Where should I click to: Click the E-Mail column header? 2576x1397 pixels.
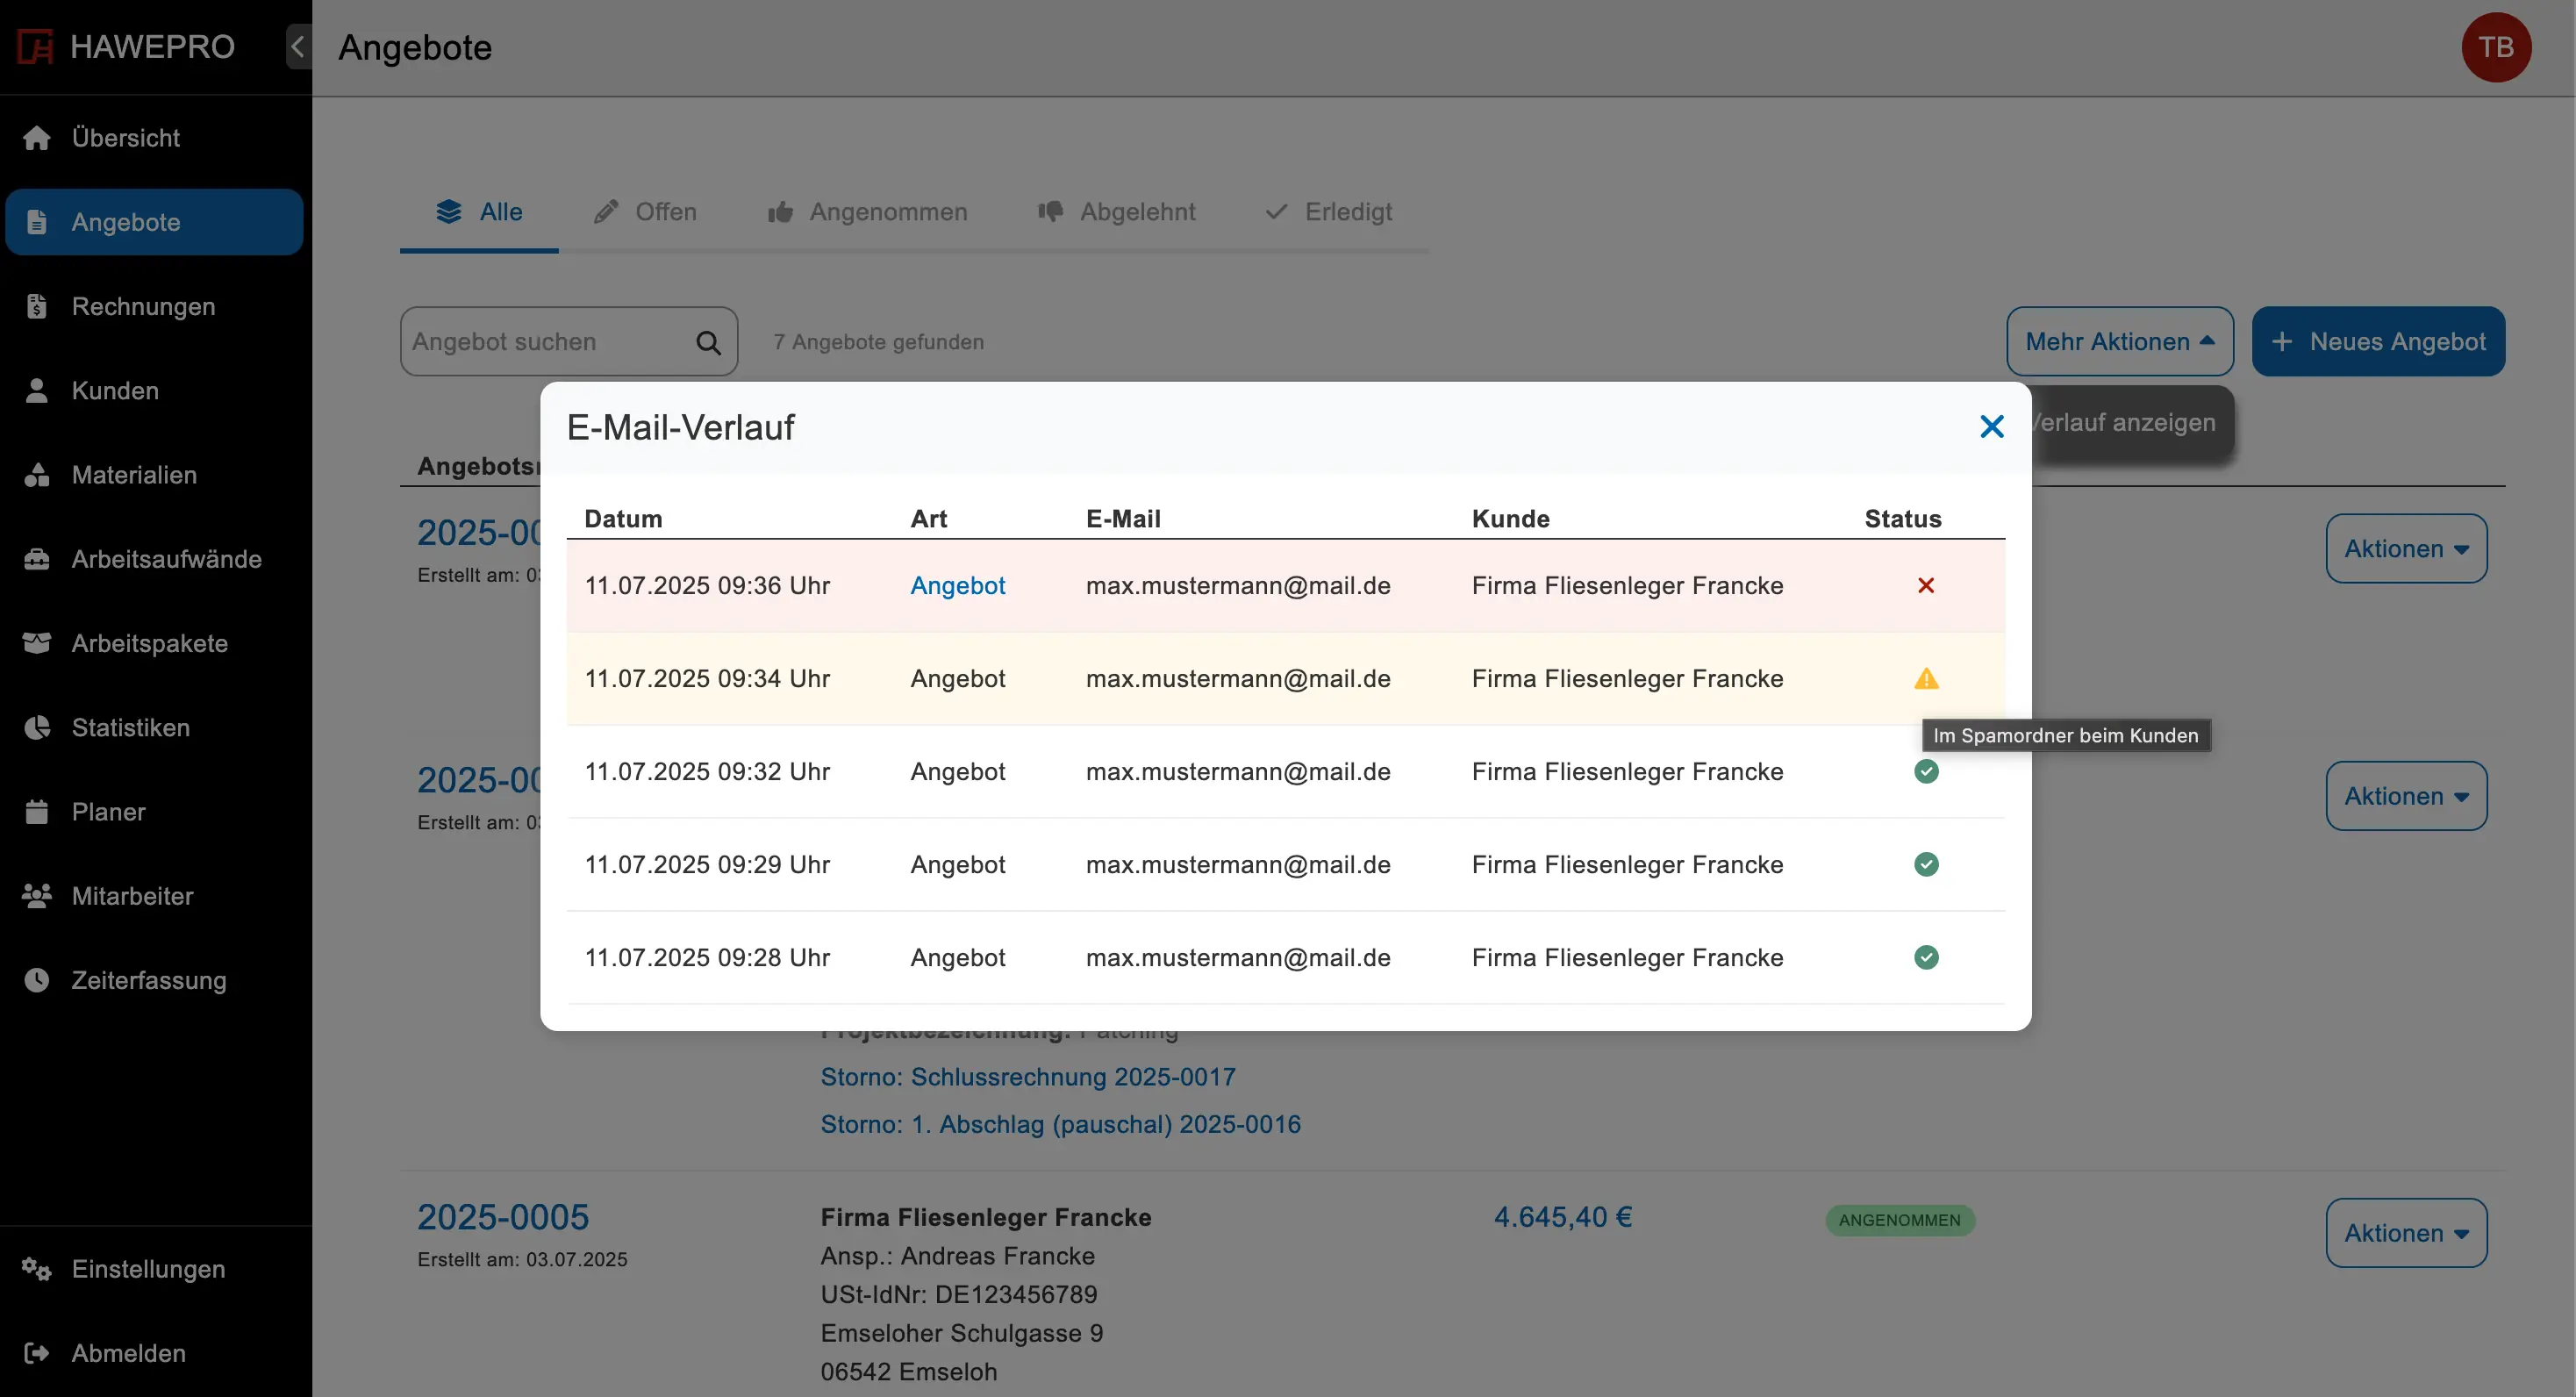click(1123, 518)
